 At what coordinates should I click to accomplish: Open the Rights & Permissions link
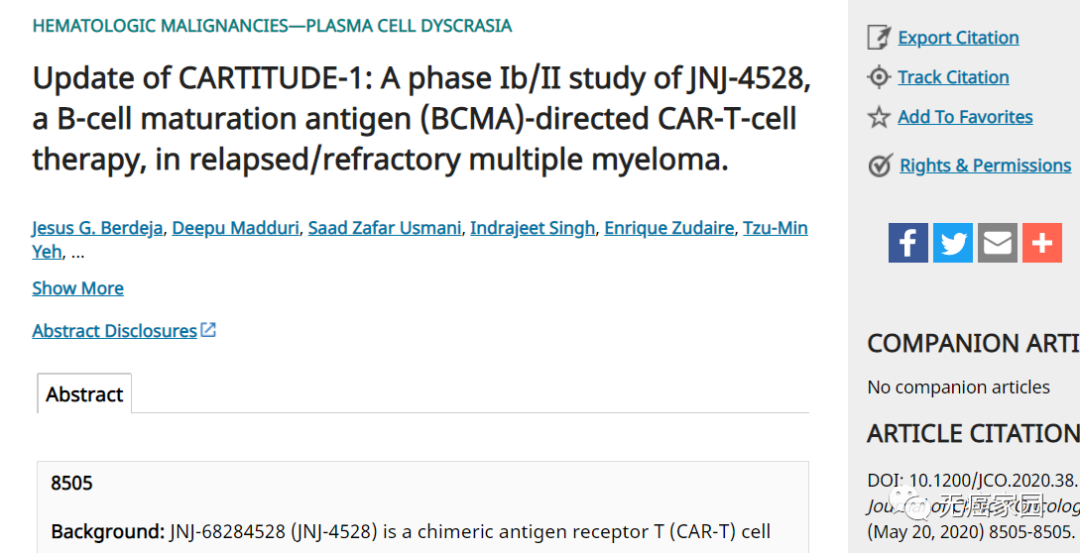tap(985, 166)
